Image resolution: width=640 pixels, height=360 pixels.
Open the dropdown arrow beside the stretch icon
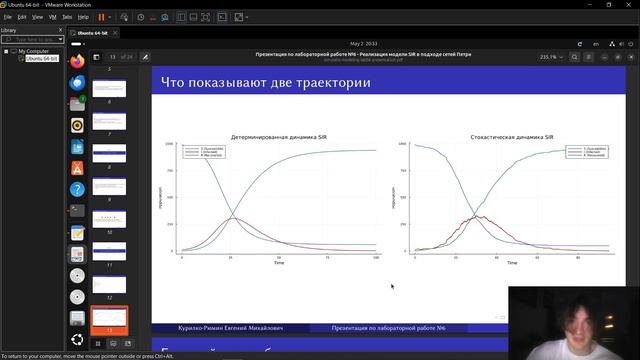tap(247, 17)
